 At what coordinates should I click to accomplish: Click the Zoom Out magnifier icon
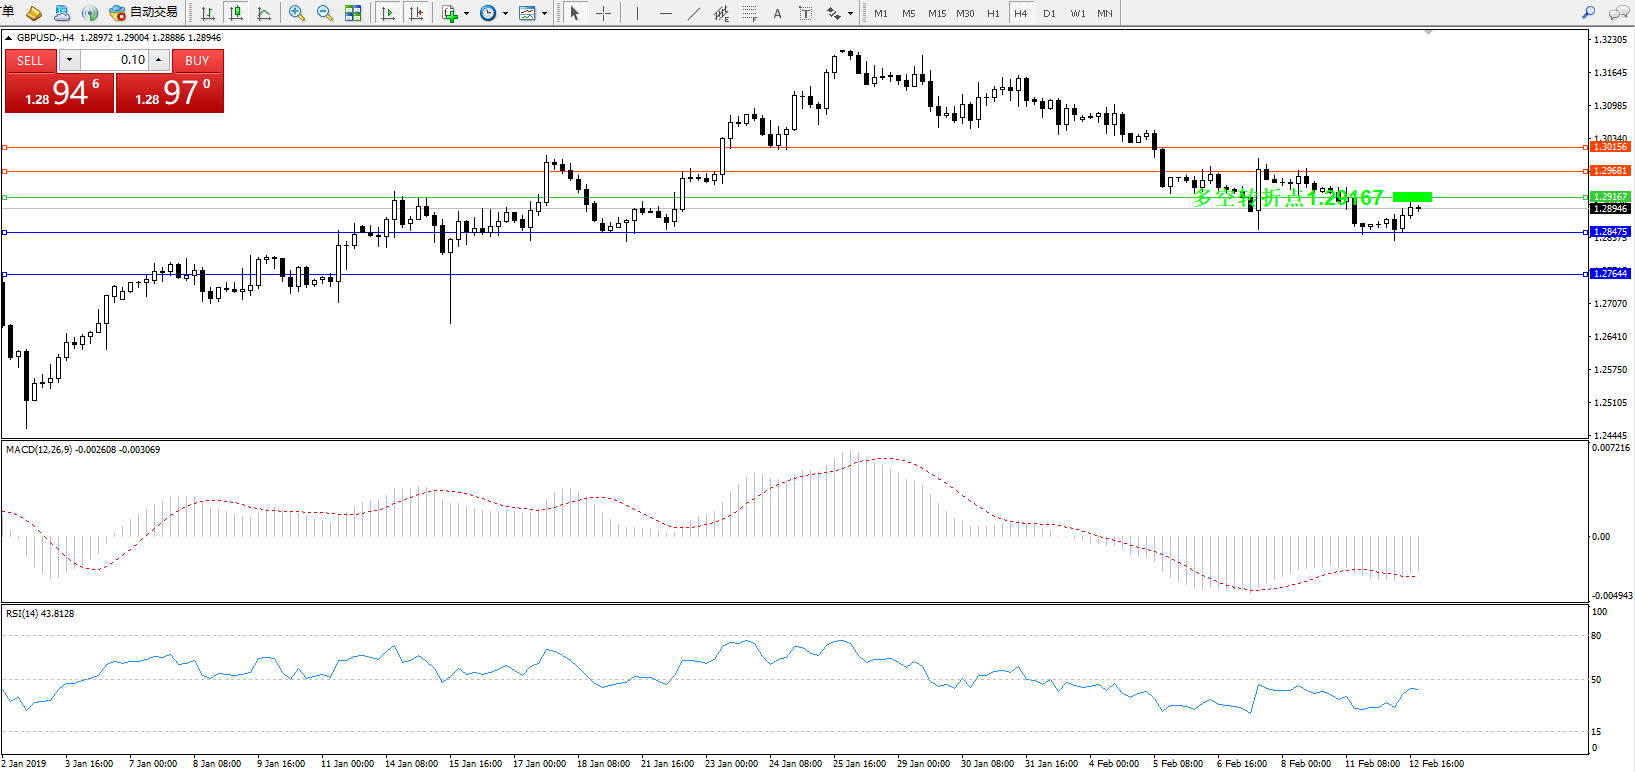(x=325, y=13)
